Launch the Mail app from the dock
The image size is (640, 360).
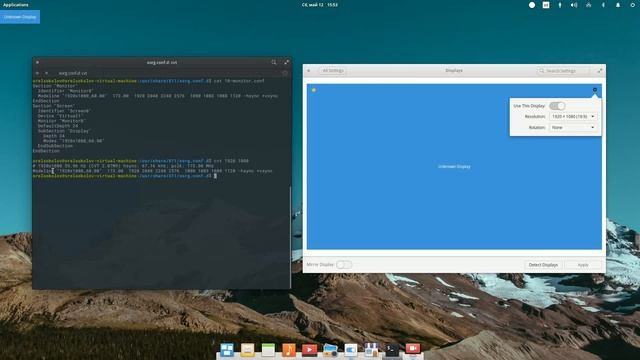[247, 350]
